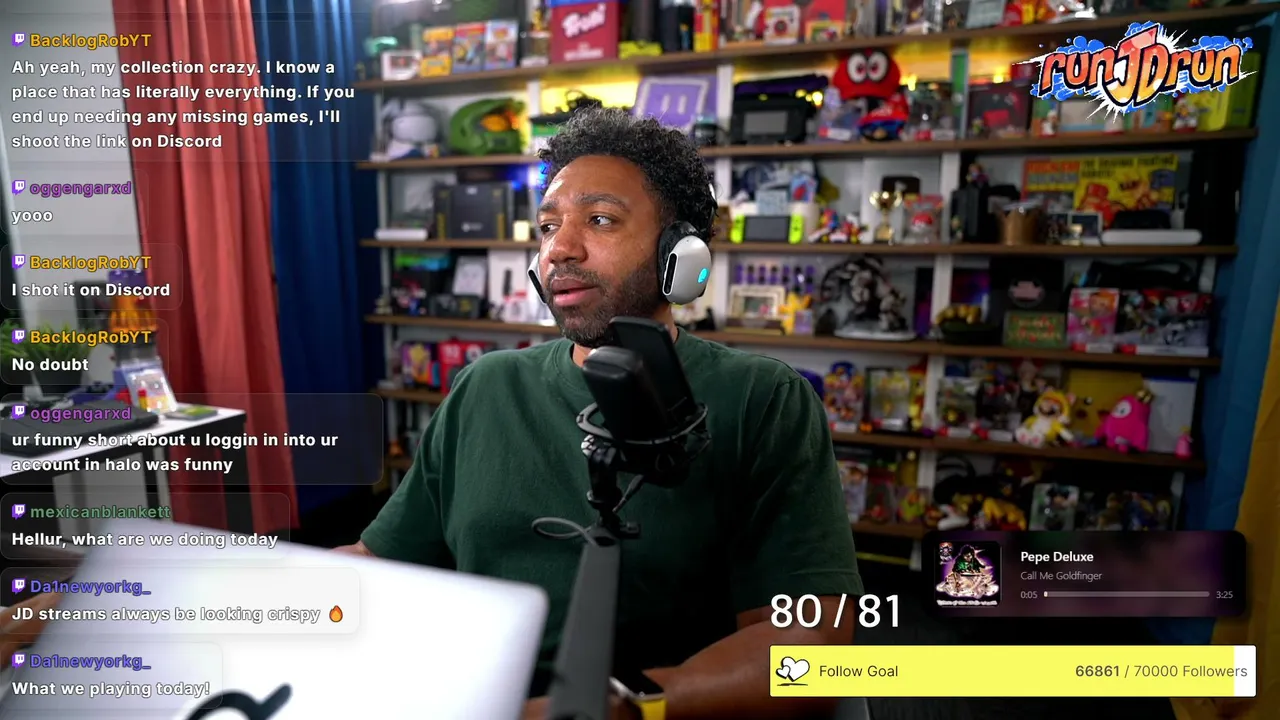Open BacklogRobYT's name above 'I shot it on Discord'

(x=91, y=263)
